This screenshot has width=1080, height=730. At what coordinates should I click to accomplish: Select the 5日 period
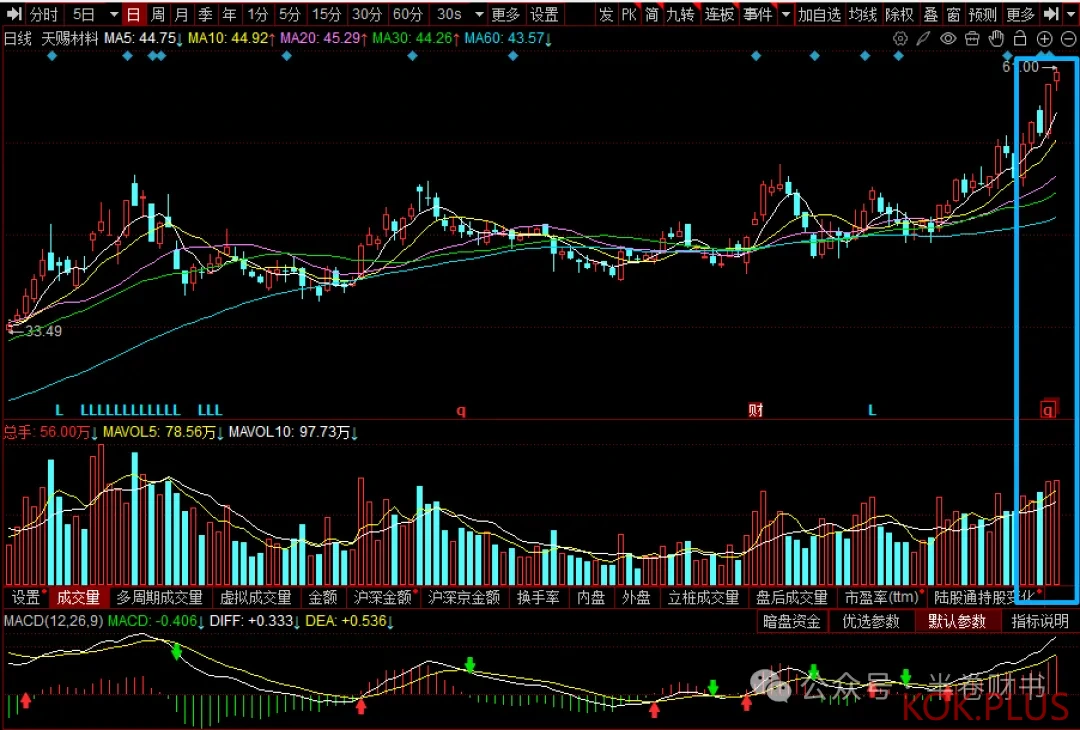coord(83,14)
